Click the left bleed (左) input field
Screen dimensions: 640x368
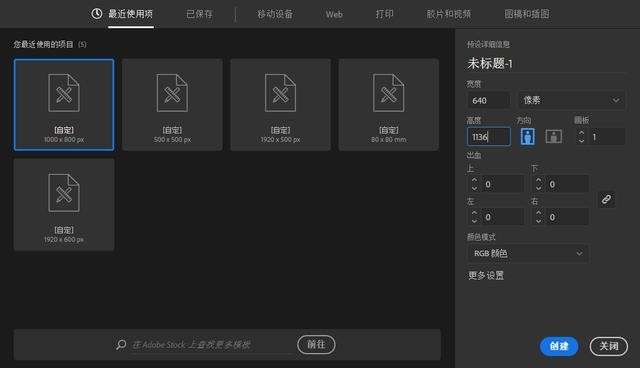tap(502, 217)
